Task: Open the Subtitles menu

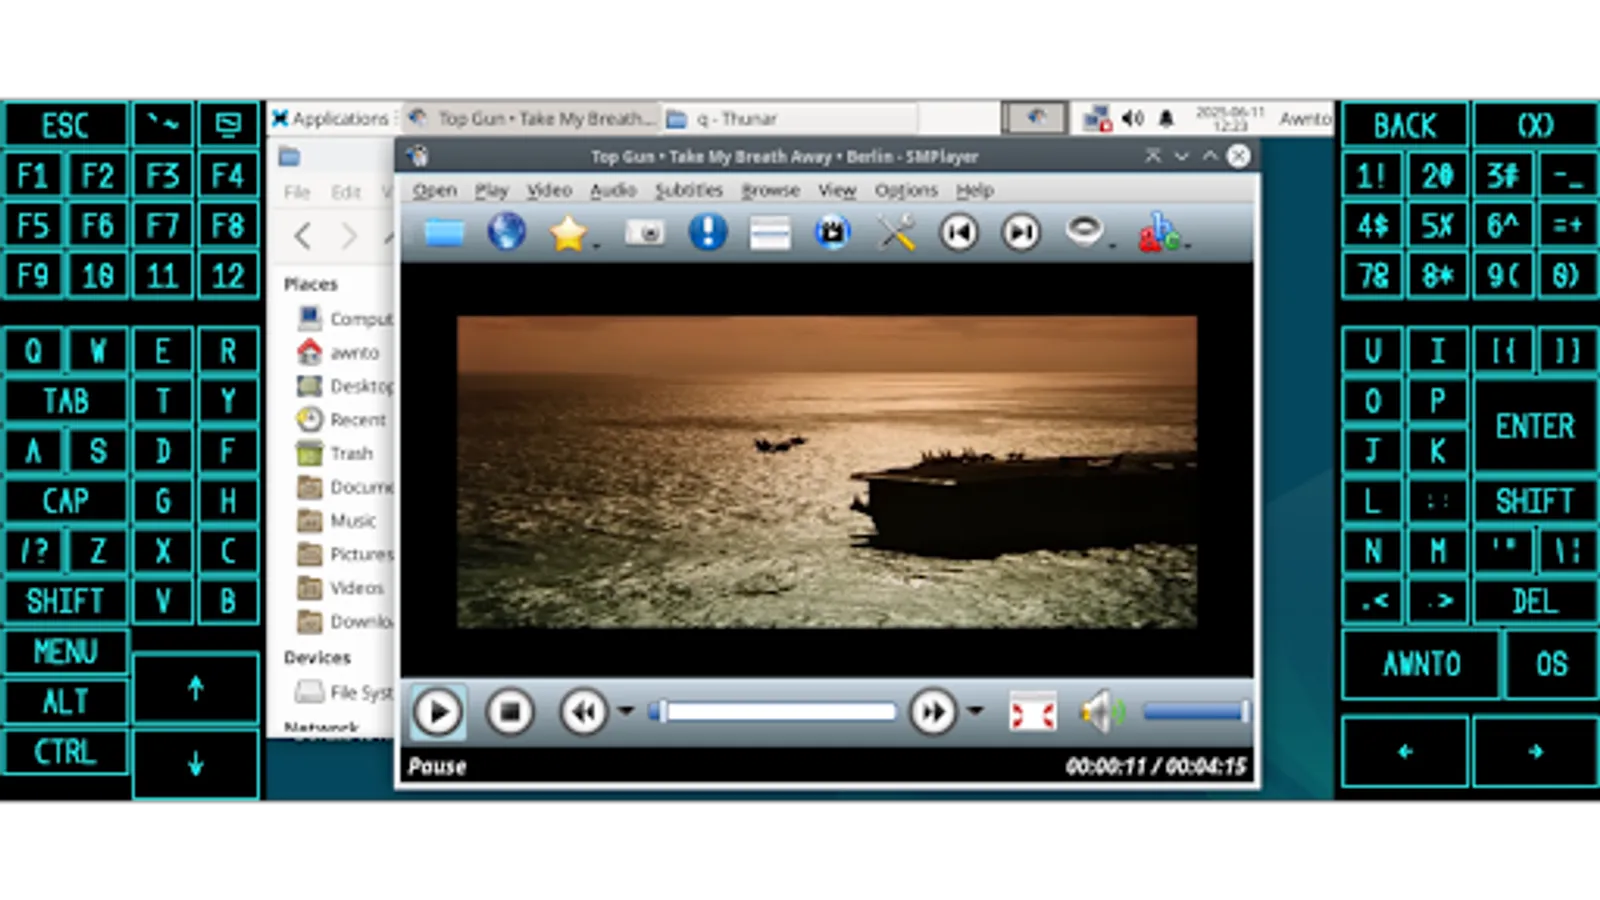Action: pyautogui.click(x=688, y=190)
